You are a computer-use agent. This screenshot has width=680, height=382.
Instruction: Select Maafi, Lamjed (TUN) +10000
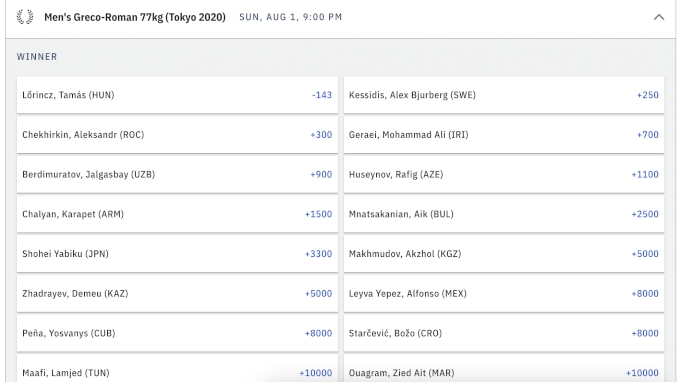pos(177,369)
